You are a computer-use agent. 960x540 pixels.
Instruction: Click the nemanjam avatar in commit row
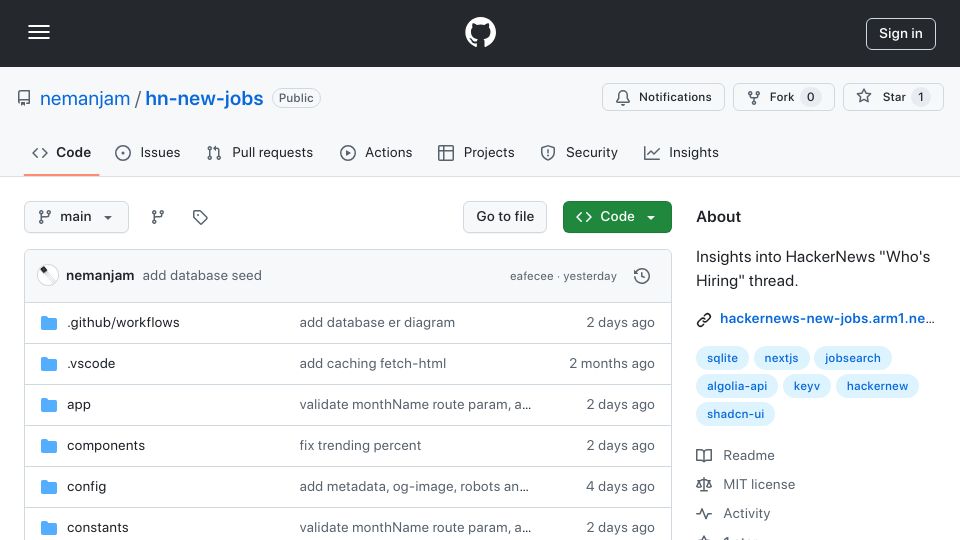[48, 276]
